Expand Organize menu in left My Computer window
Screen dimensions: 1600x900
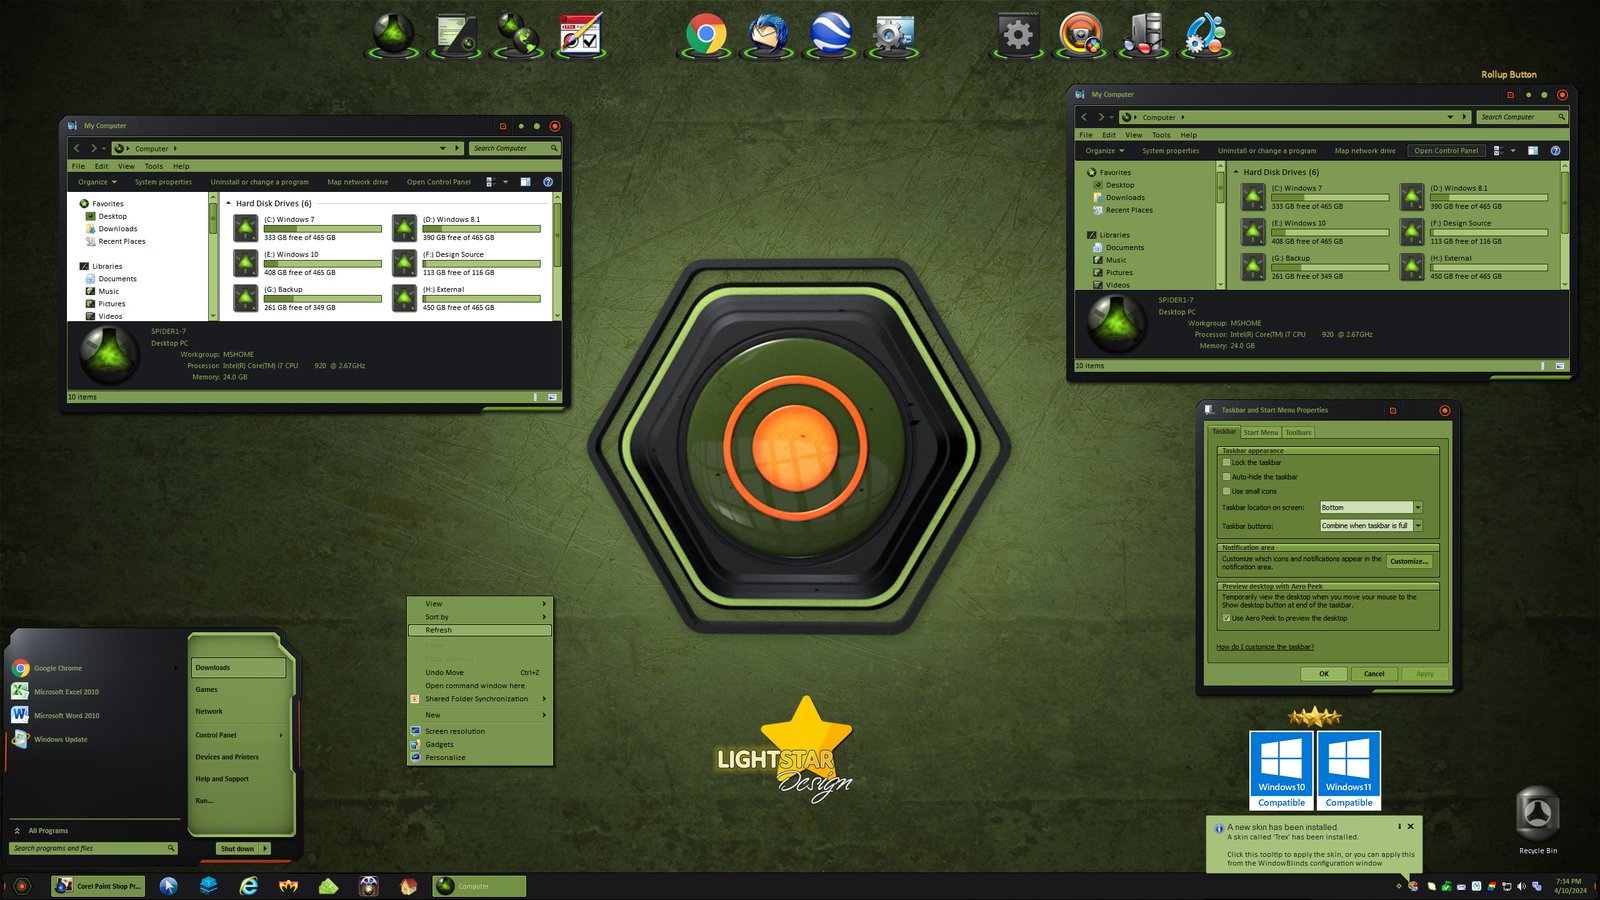tap(97, 182)
